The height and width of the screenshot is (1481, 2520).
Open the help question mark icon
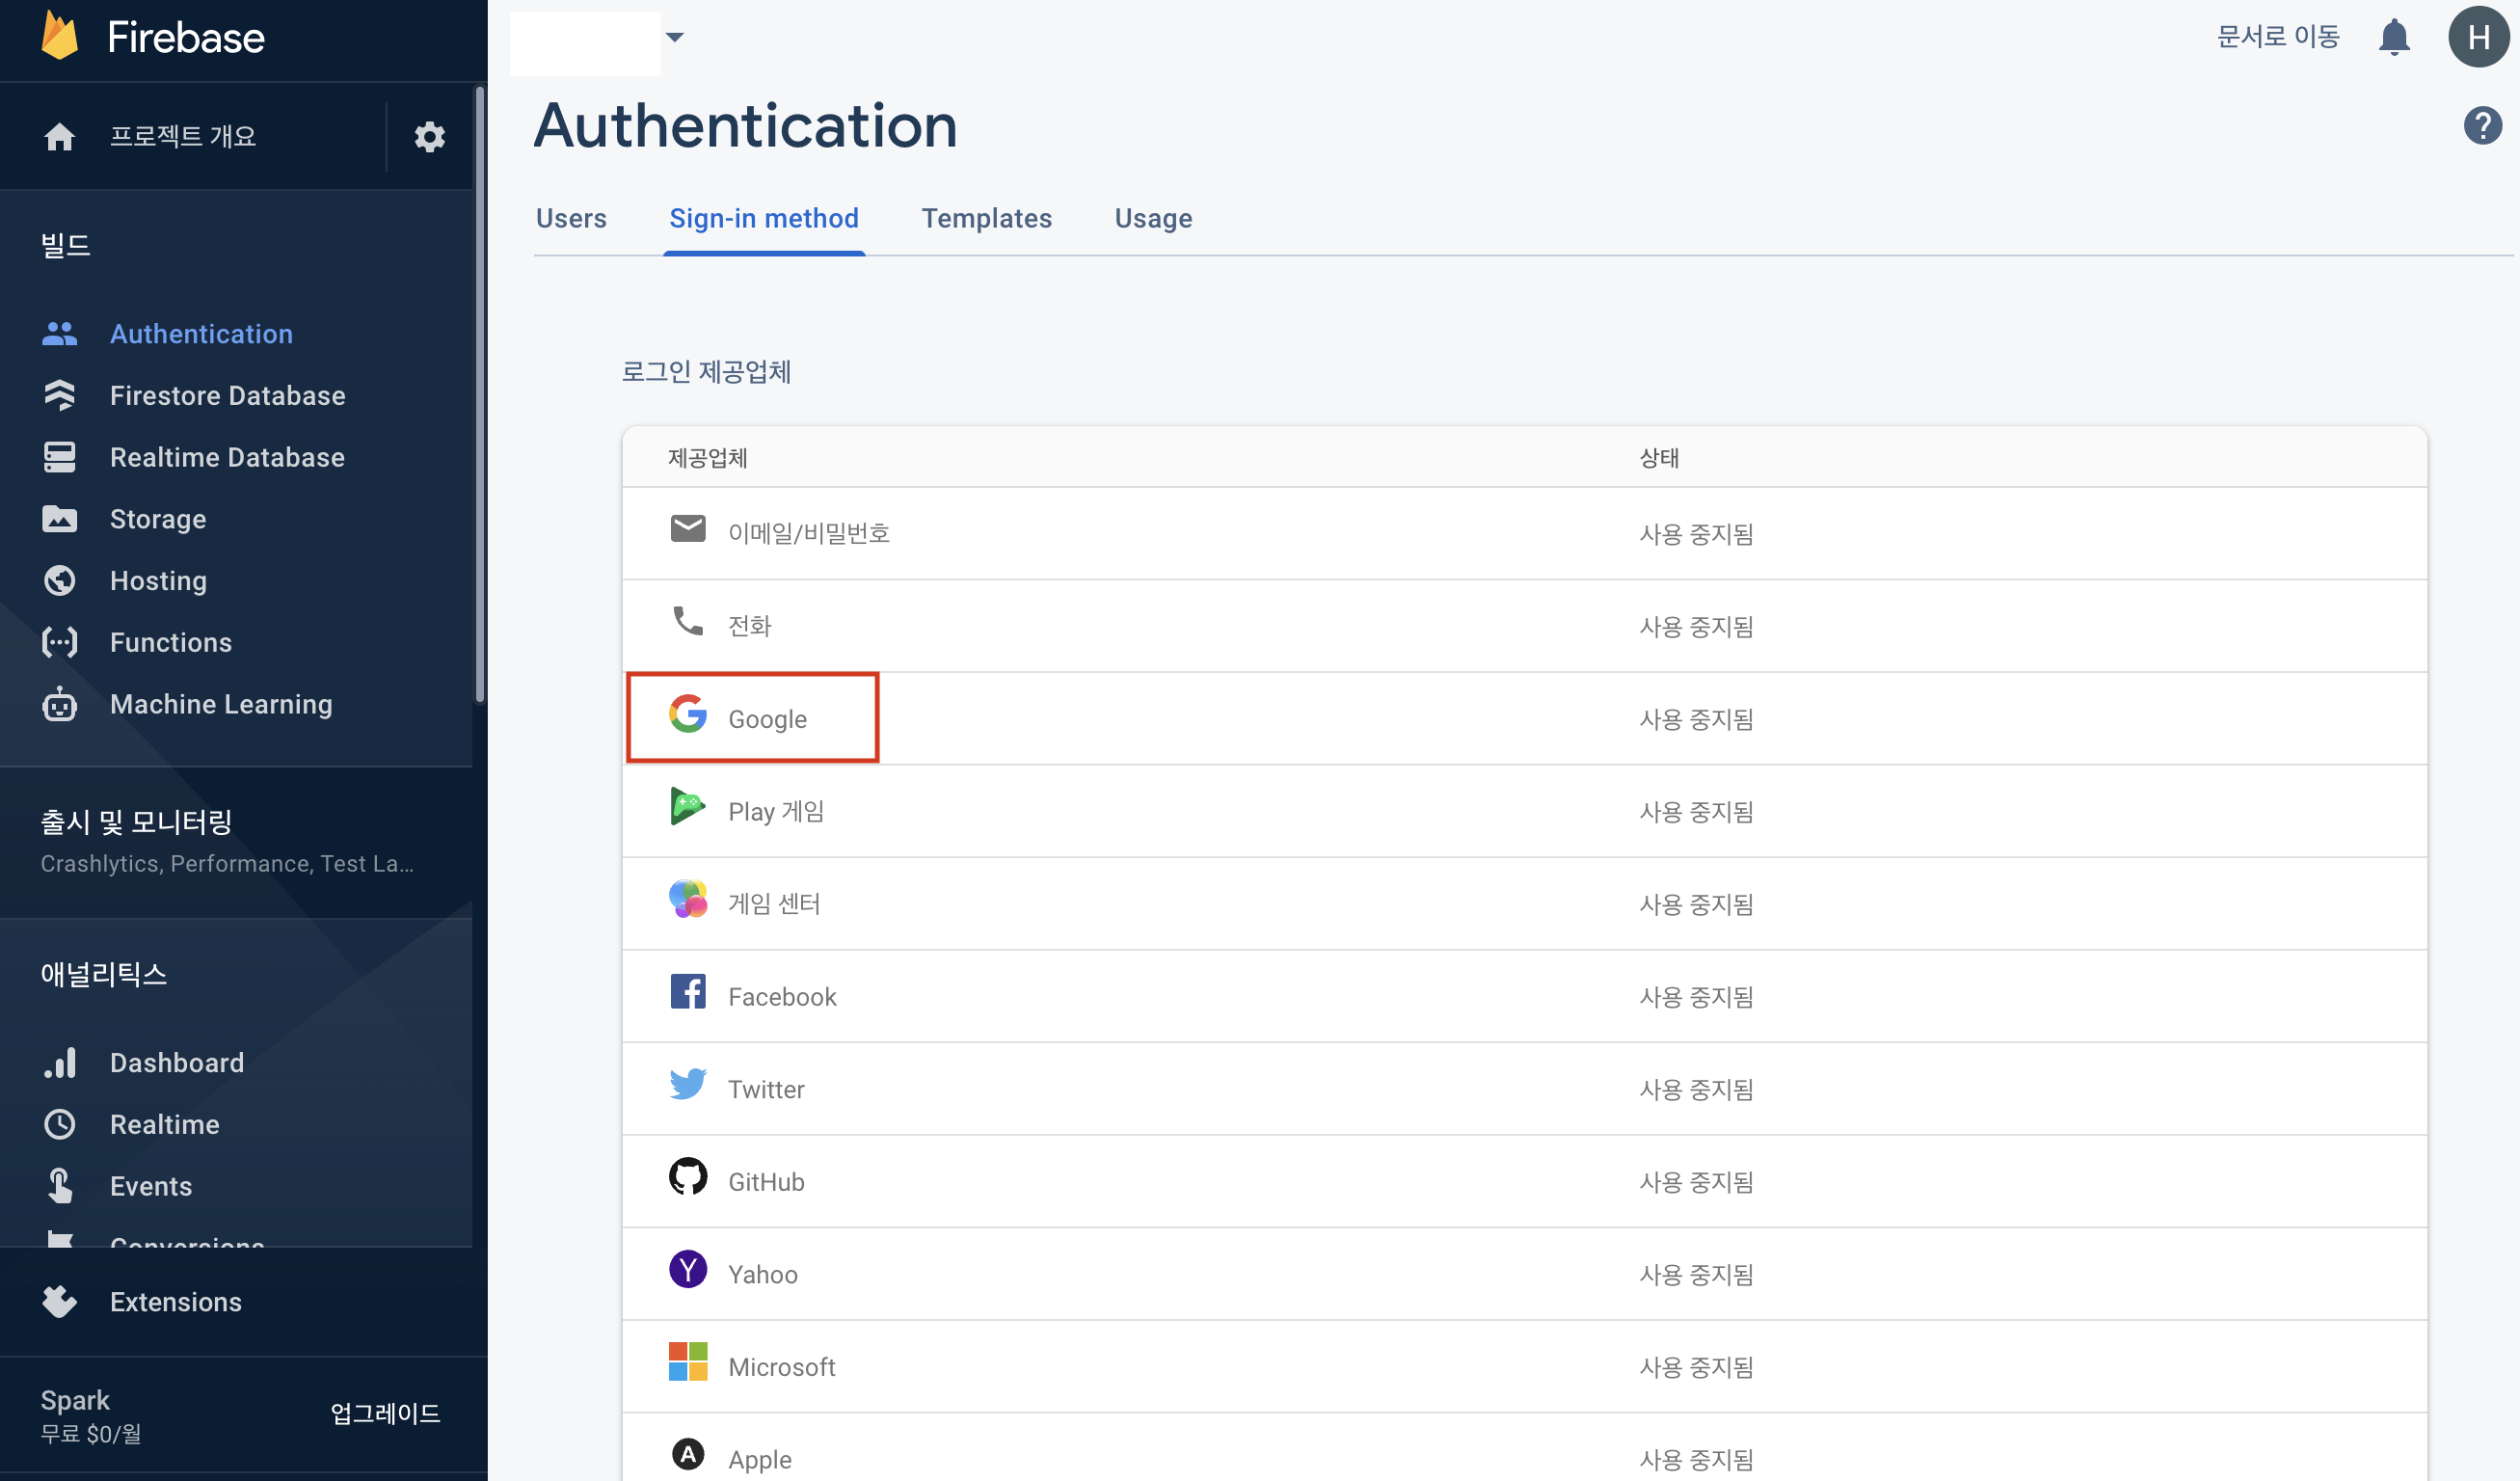(2481, 126)
